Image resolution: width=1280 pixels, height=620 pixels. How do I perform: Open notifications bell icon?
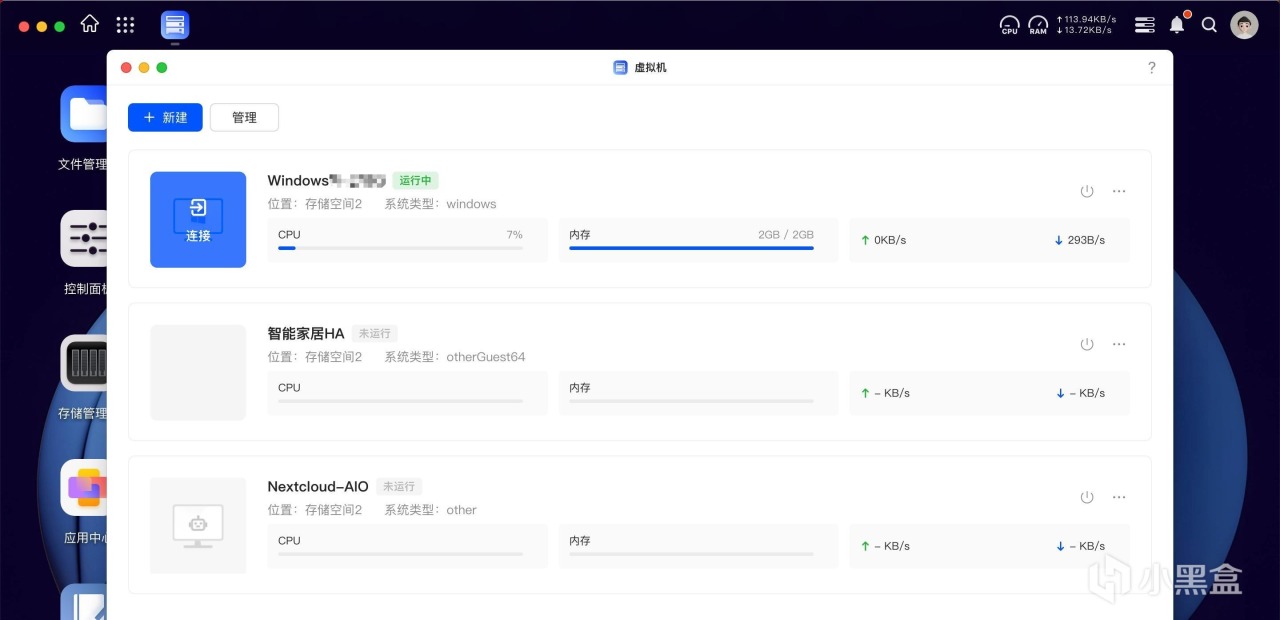click(1178, 24)
